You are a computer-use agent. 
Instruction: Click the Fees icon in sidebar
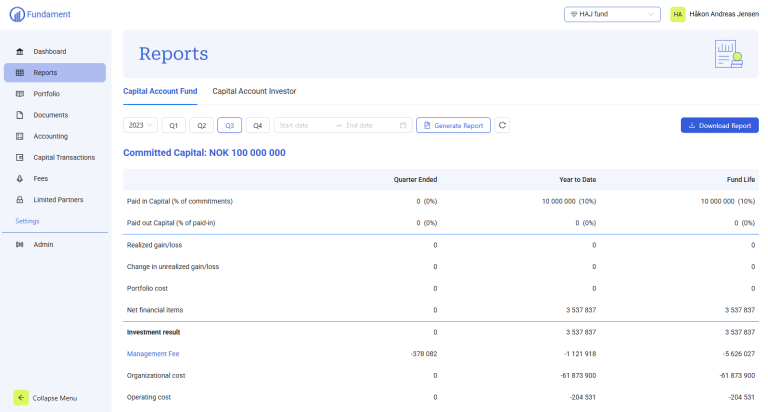[20, 179]
